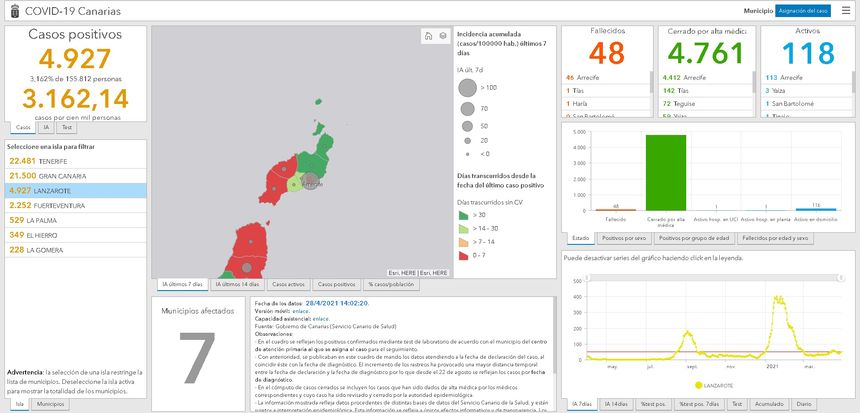Open the Casos activos map tab
The width and height of the screenshot is (860, 413).
click(289, 285)
